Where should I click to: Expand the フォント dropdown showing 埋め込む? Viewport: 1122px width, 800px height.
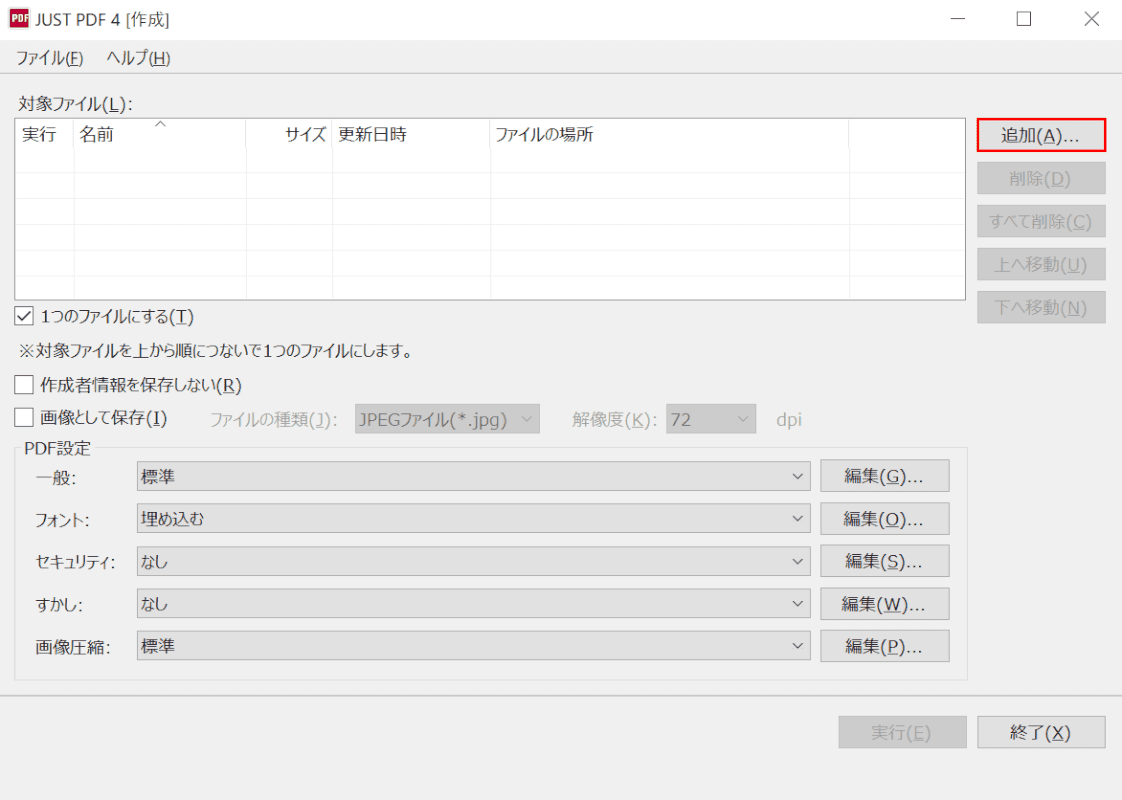[473, 519]
